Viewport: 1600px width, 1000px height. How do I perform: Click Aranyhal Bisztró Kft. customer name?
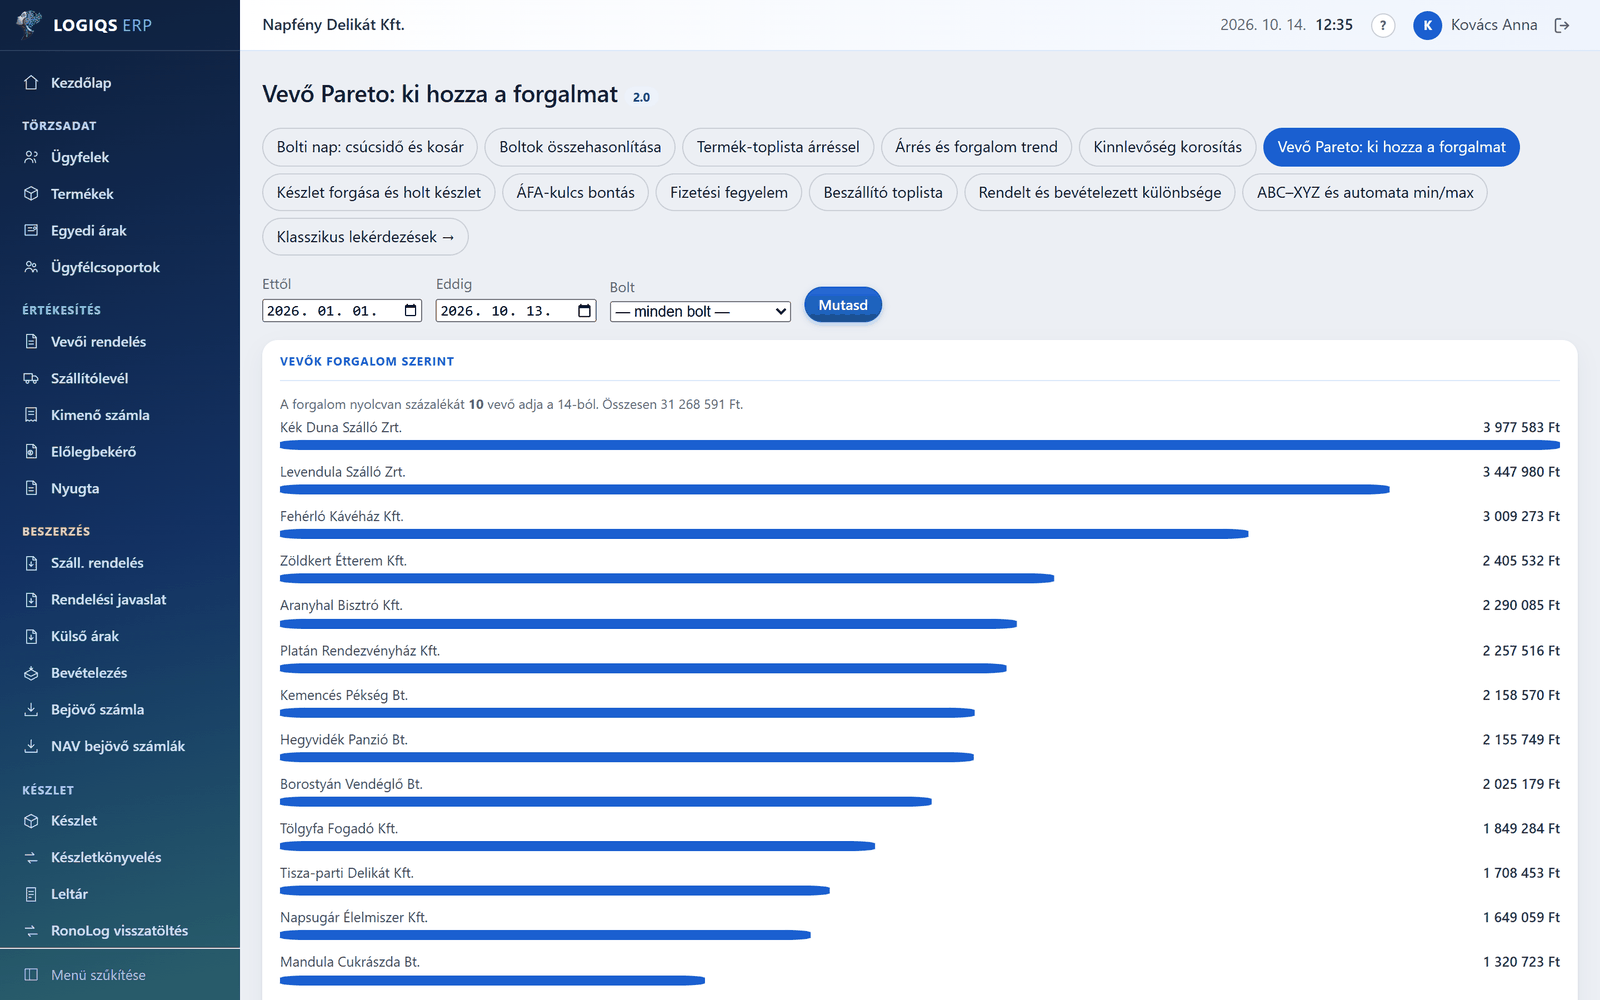[341, 605]
